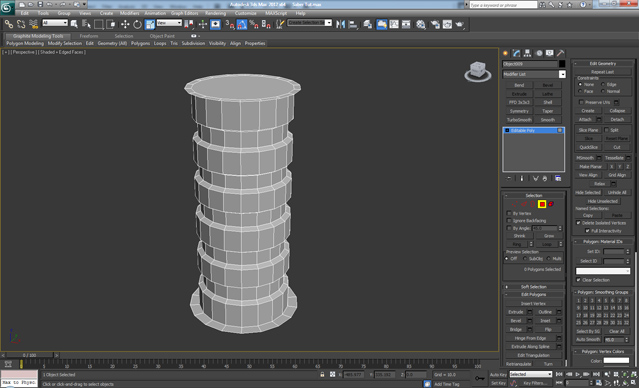Open the reference coordinate system View dropdown
639x388 pixels.
[x=169, y=23]
